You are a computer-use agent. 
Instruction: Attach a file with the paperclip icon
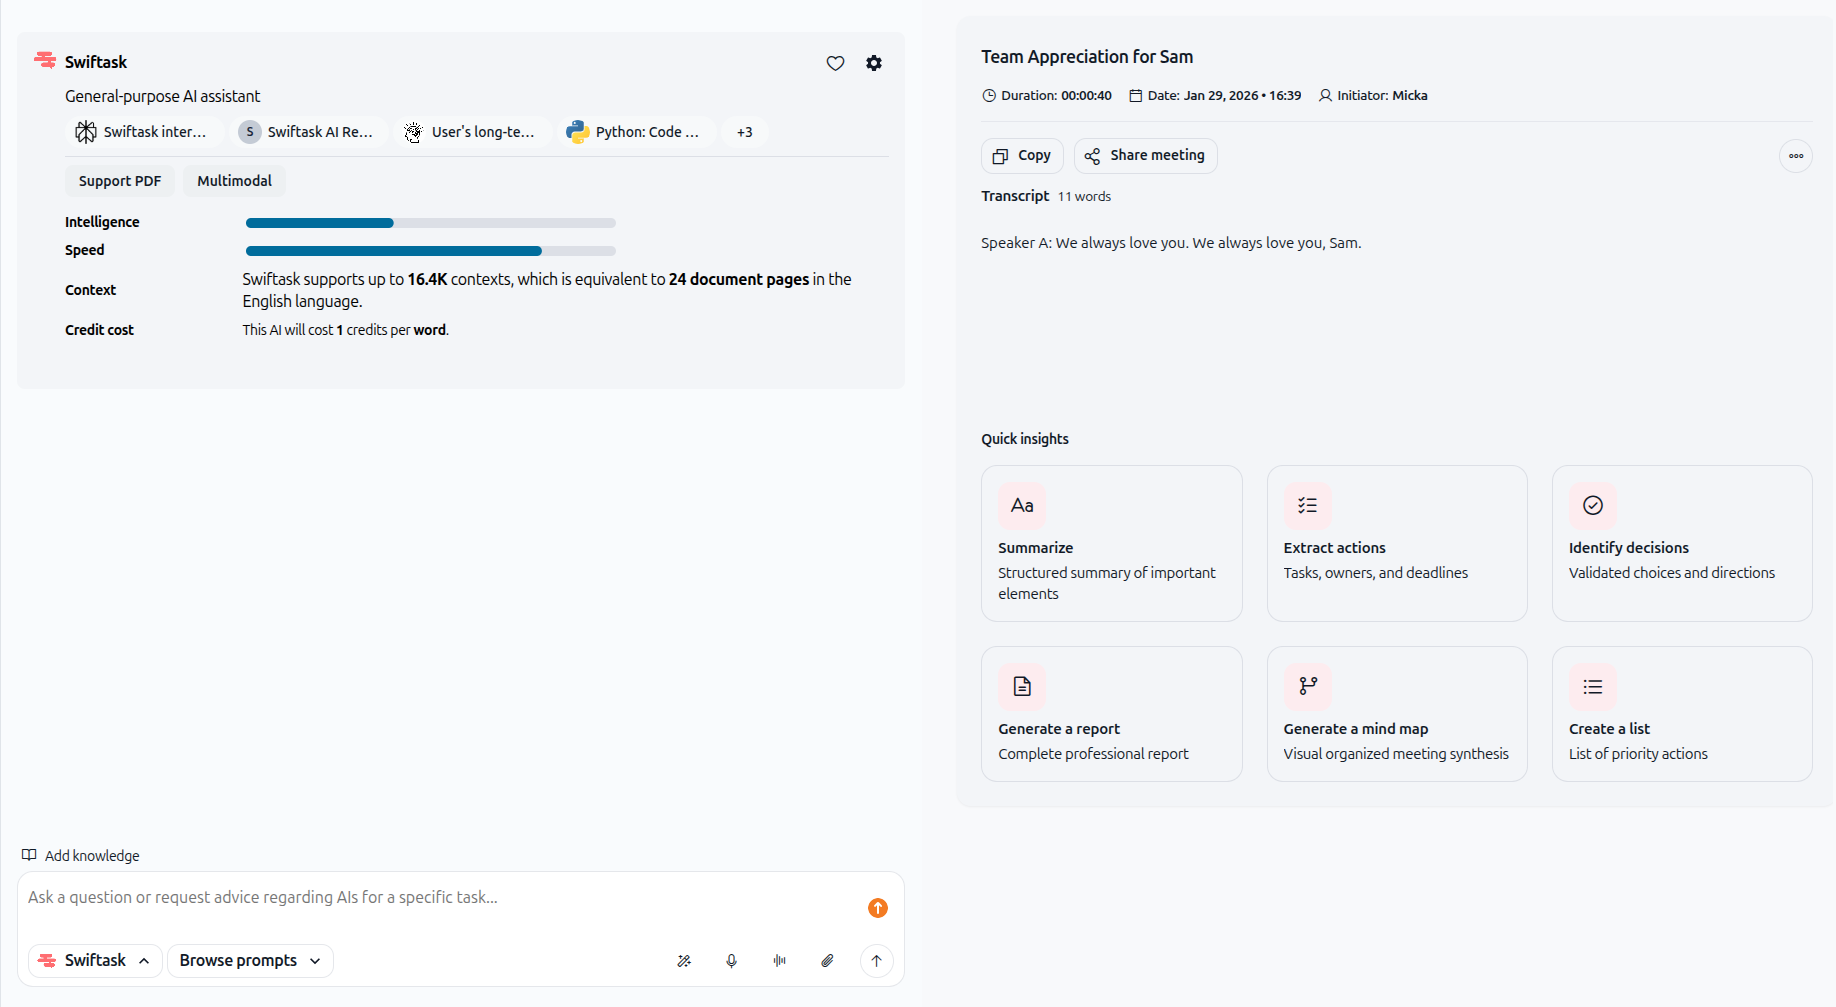[828, 961]
